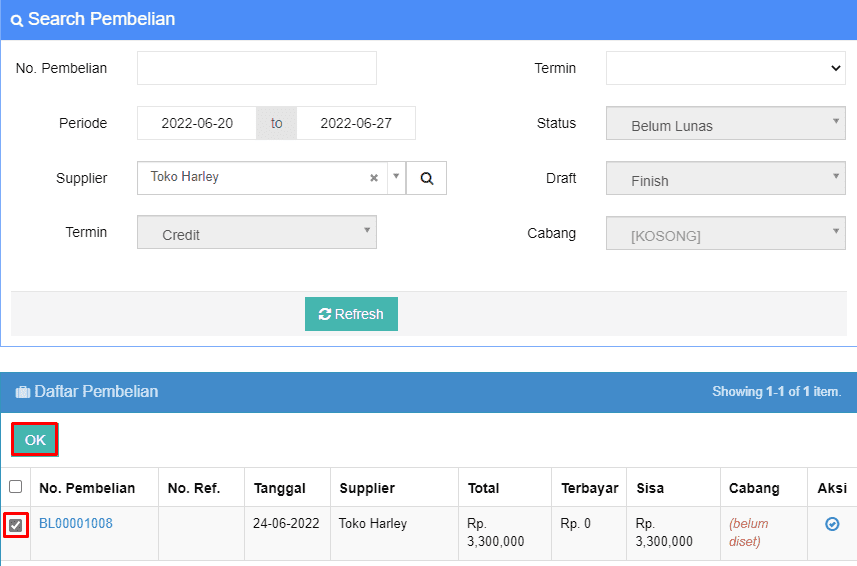Image resolution: width=857 pixels, height=566 pixels.
Task: Open the Termin dropdown showing Credit
Action: pyautogui.click(x=257, y=233)
